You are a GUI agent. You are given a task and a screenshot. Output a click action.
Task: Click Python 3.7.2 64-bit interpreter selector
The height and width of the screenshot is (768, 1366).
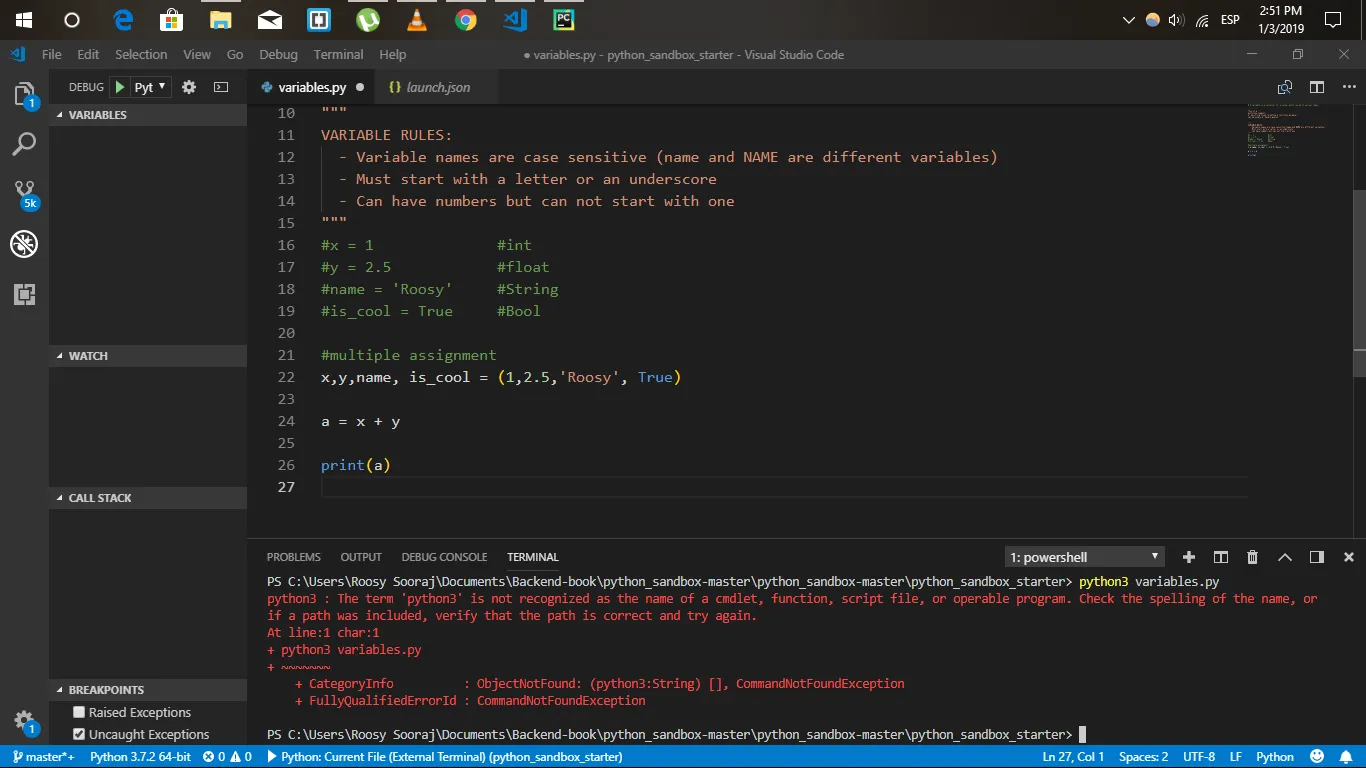click(140, 757)
